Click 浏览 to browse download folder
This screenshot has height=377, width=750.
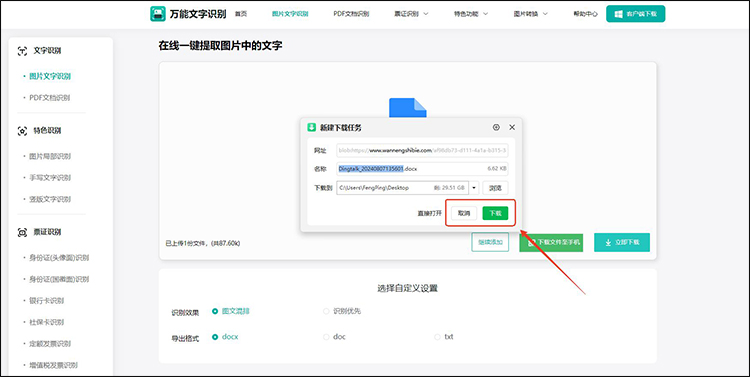(495, 188)
